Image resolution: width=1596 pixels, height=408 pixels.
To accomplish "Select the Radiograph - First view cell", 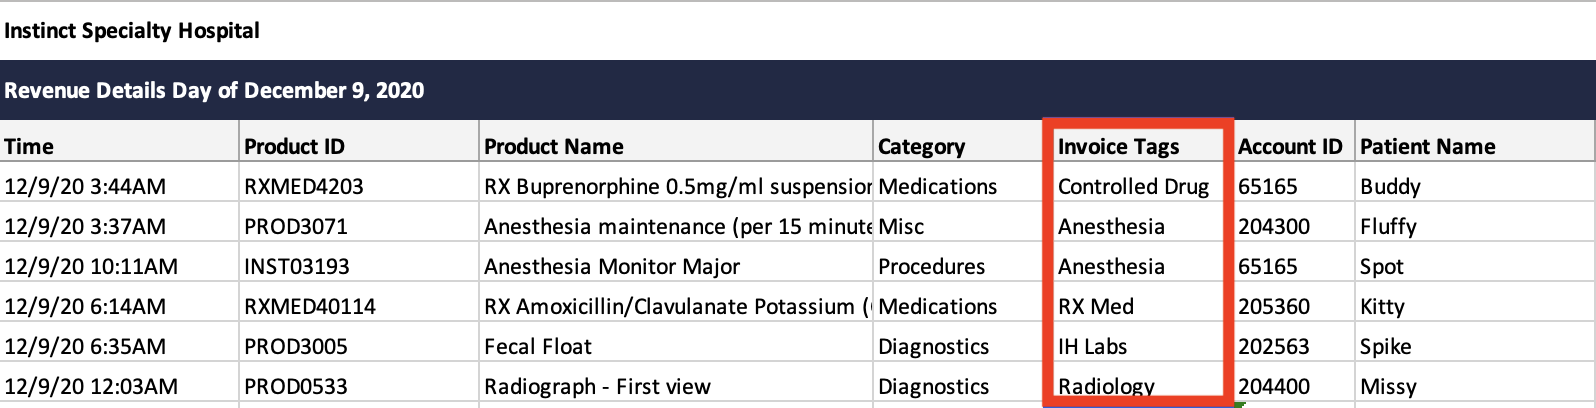I will (x=676, y=386).
